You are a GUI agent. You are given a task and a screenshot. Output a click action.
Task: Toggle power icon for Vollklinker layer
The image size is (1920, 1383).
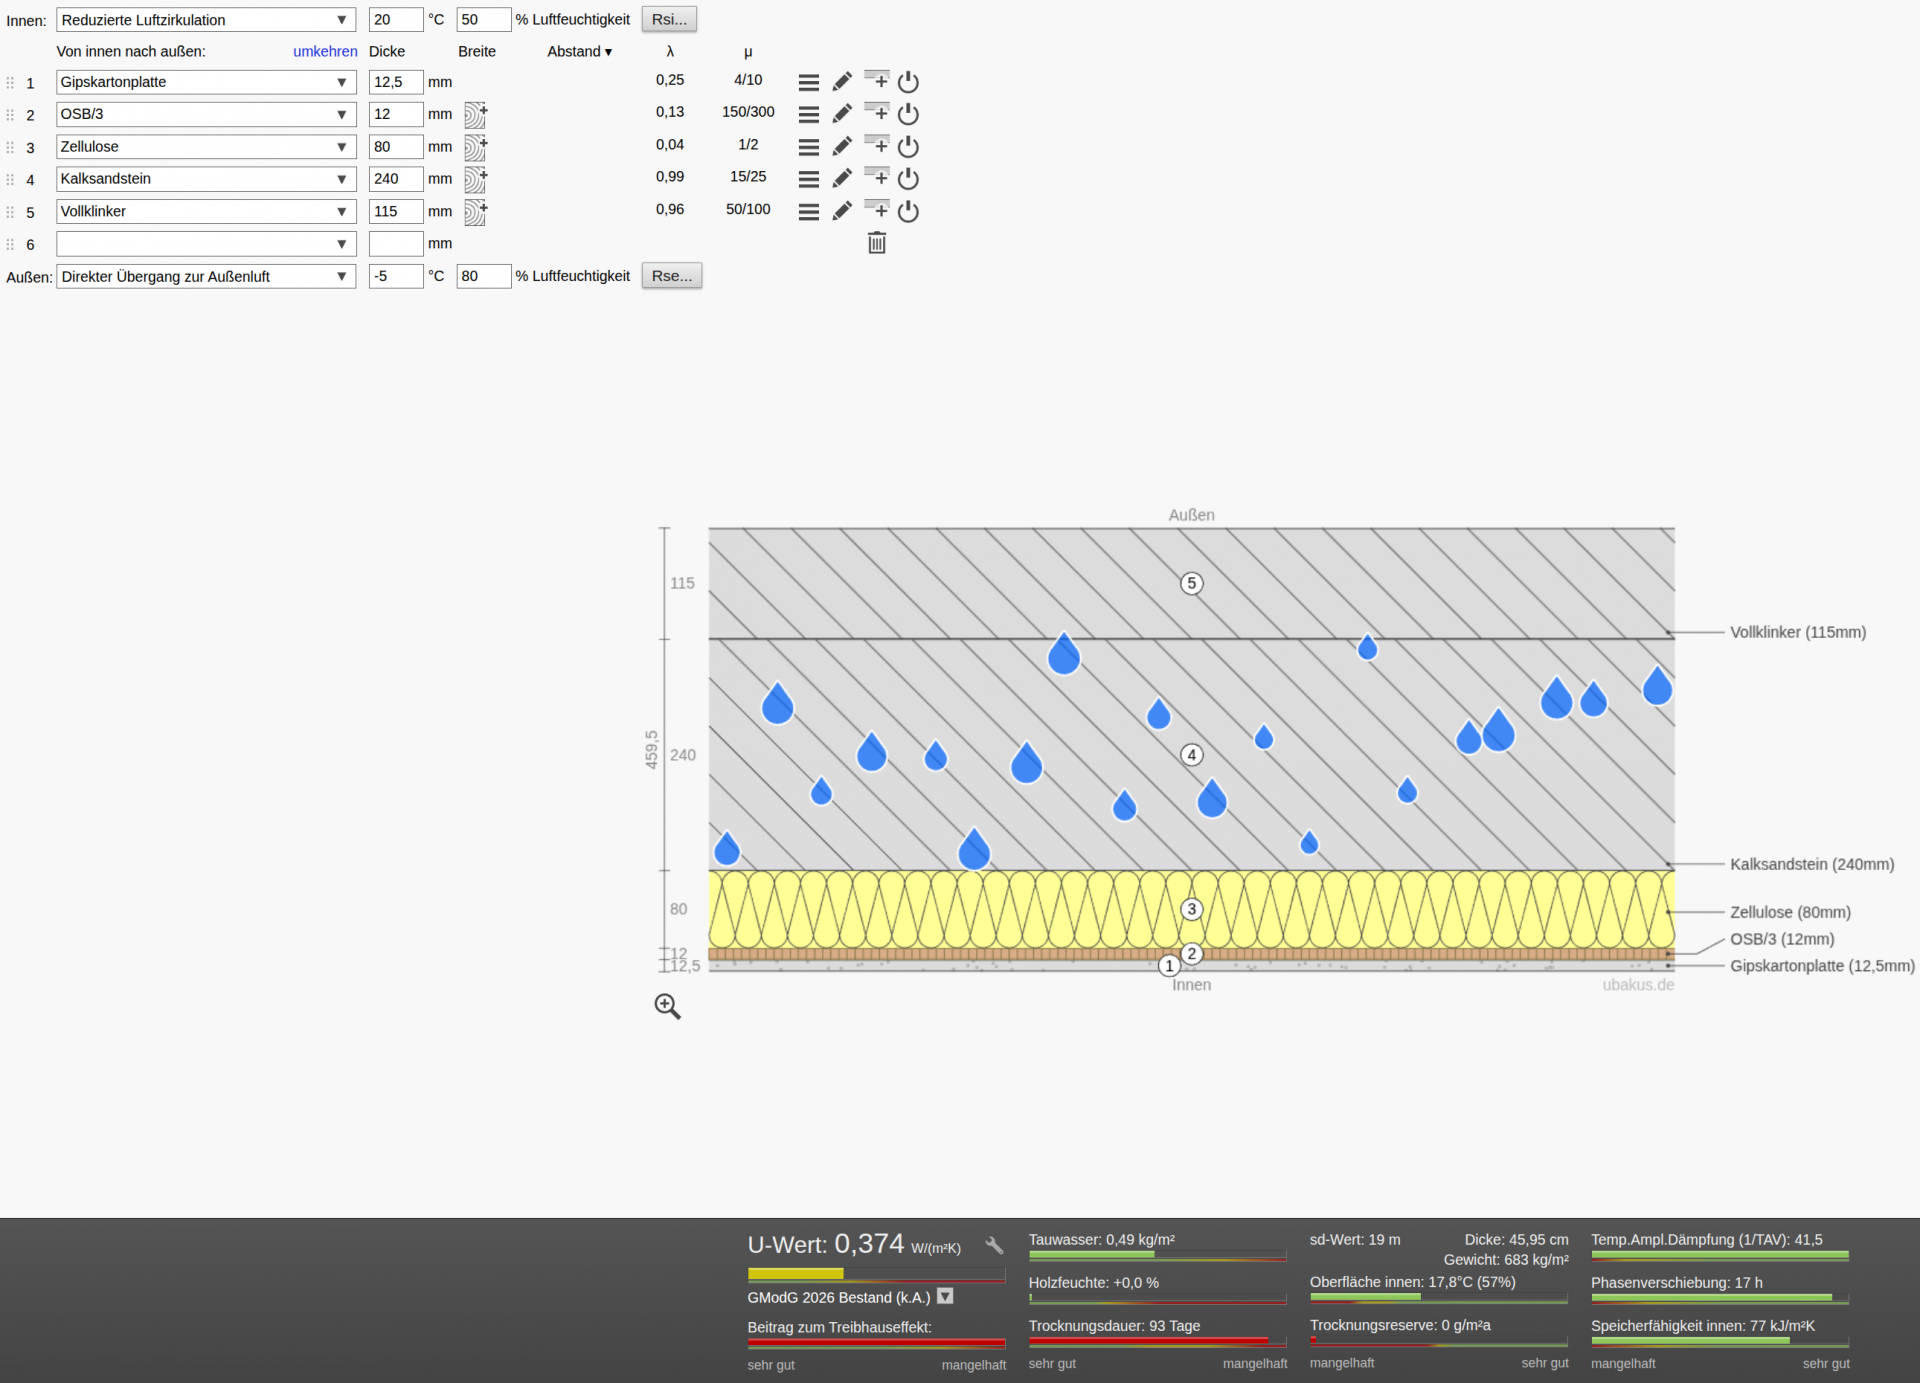908,211
